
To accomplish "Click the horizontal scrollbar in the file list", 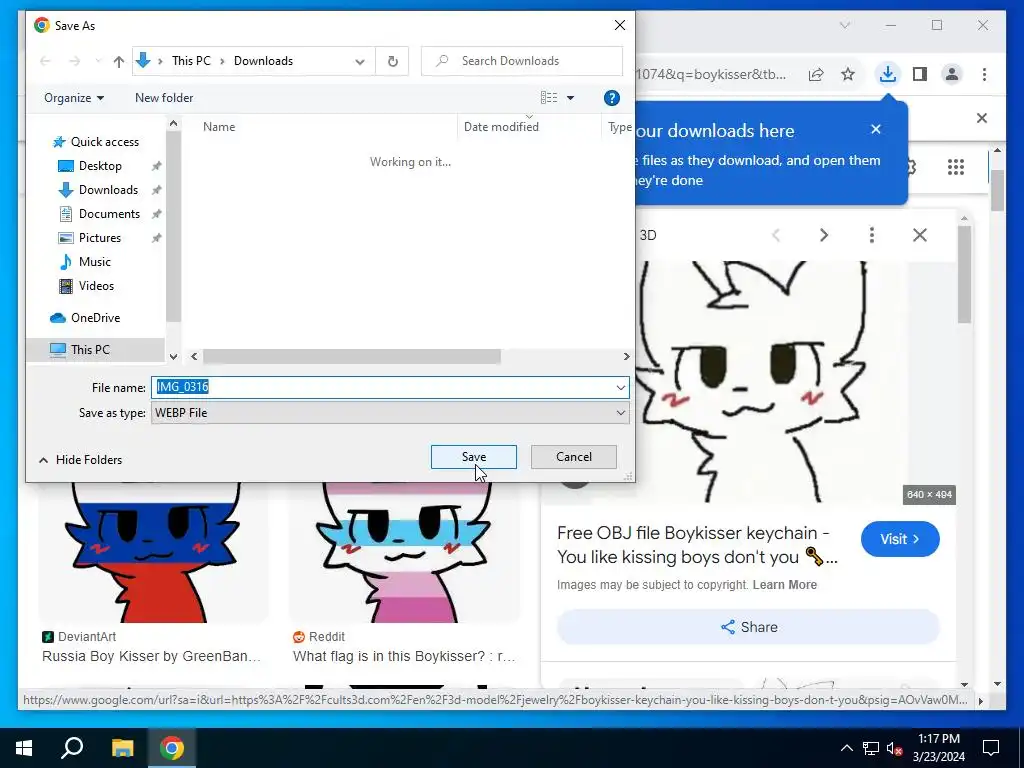I will pyautogui.click(x=351, y=357).
